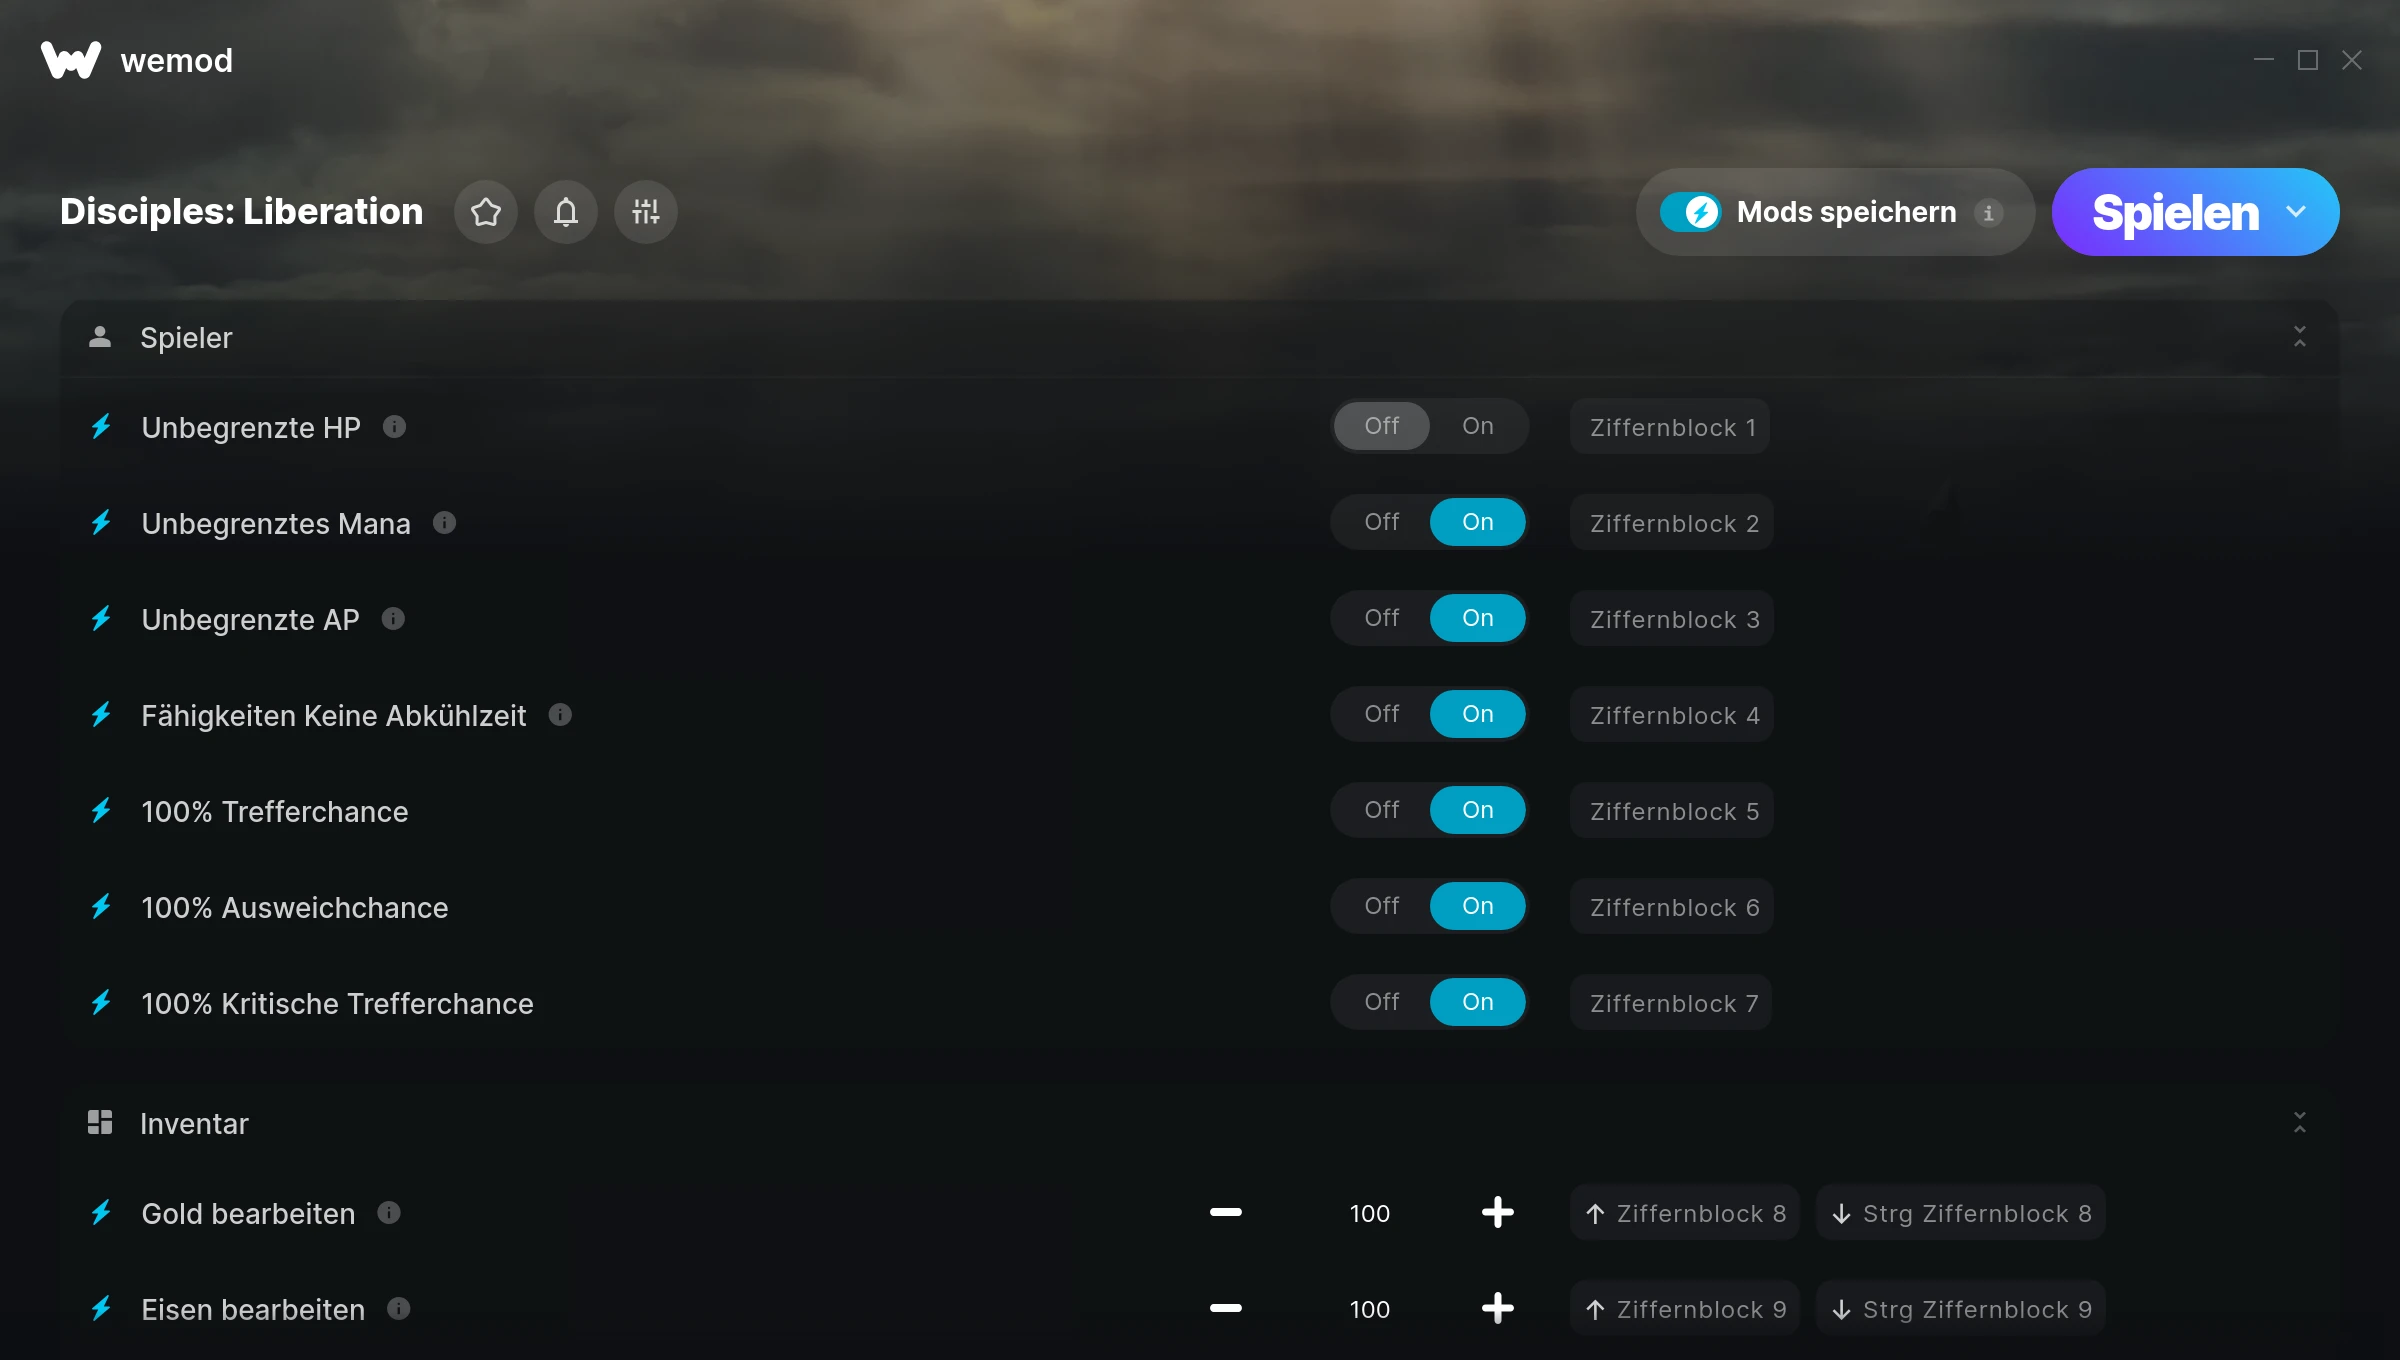
Task: View info icon next to Mods speichern
Action: point(1988,213)
